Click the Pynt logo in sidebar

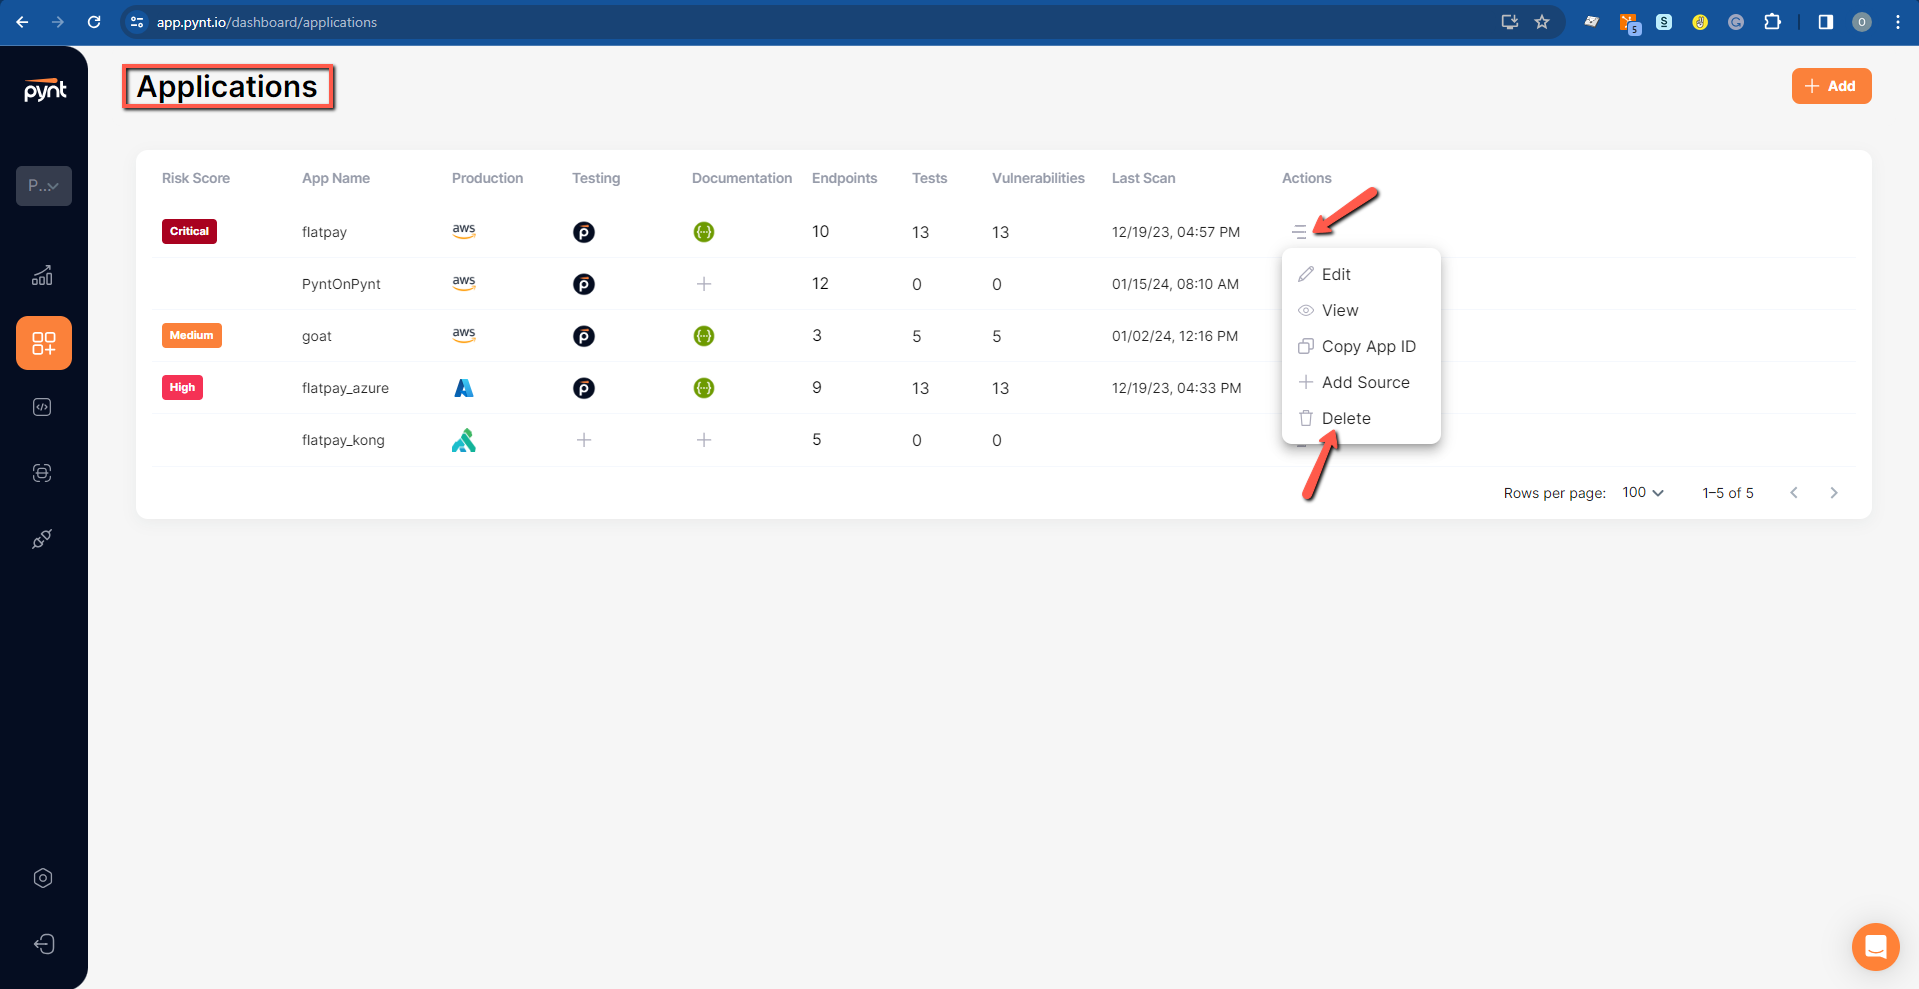[x=45, y=90]
